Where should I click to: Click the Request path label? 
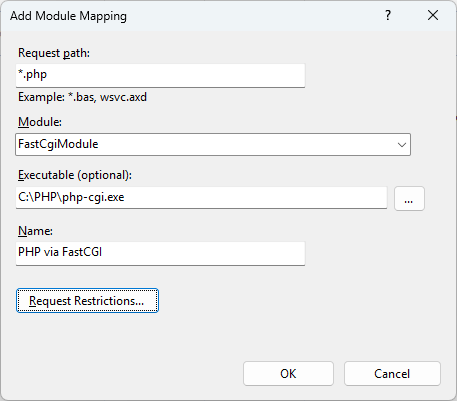click(x=54, y=53)
